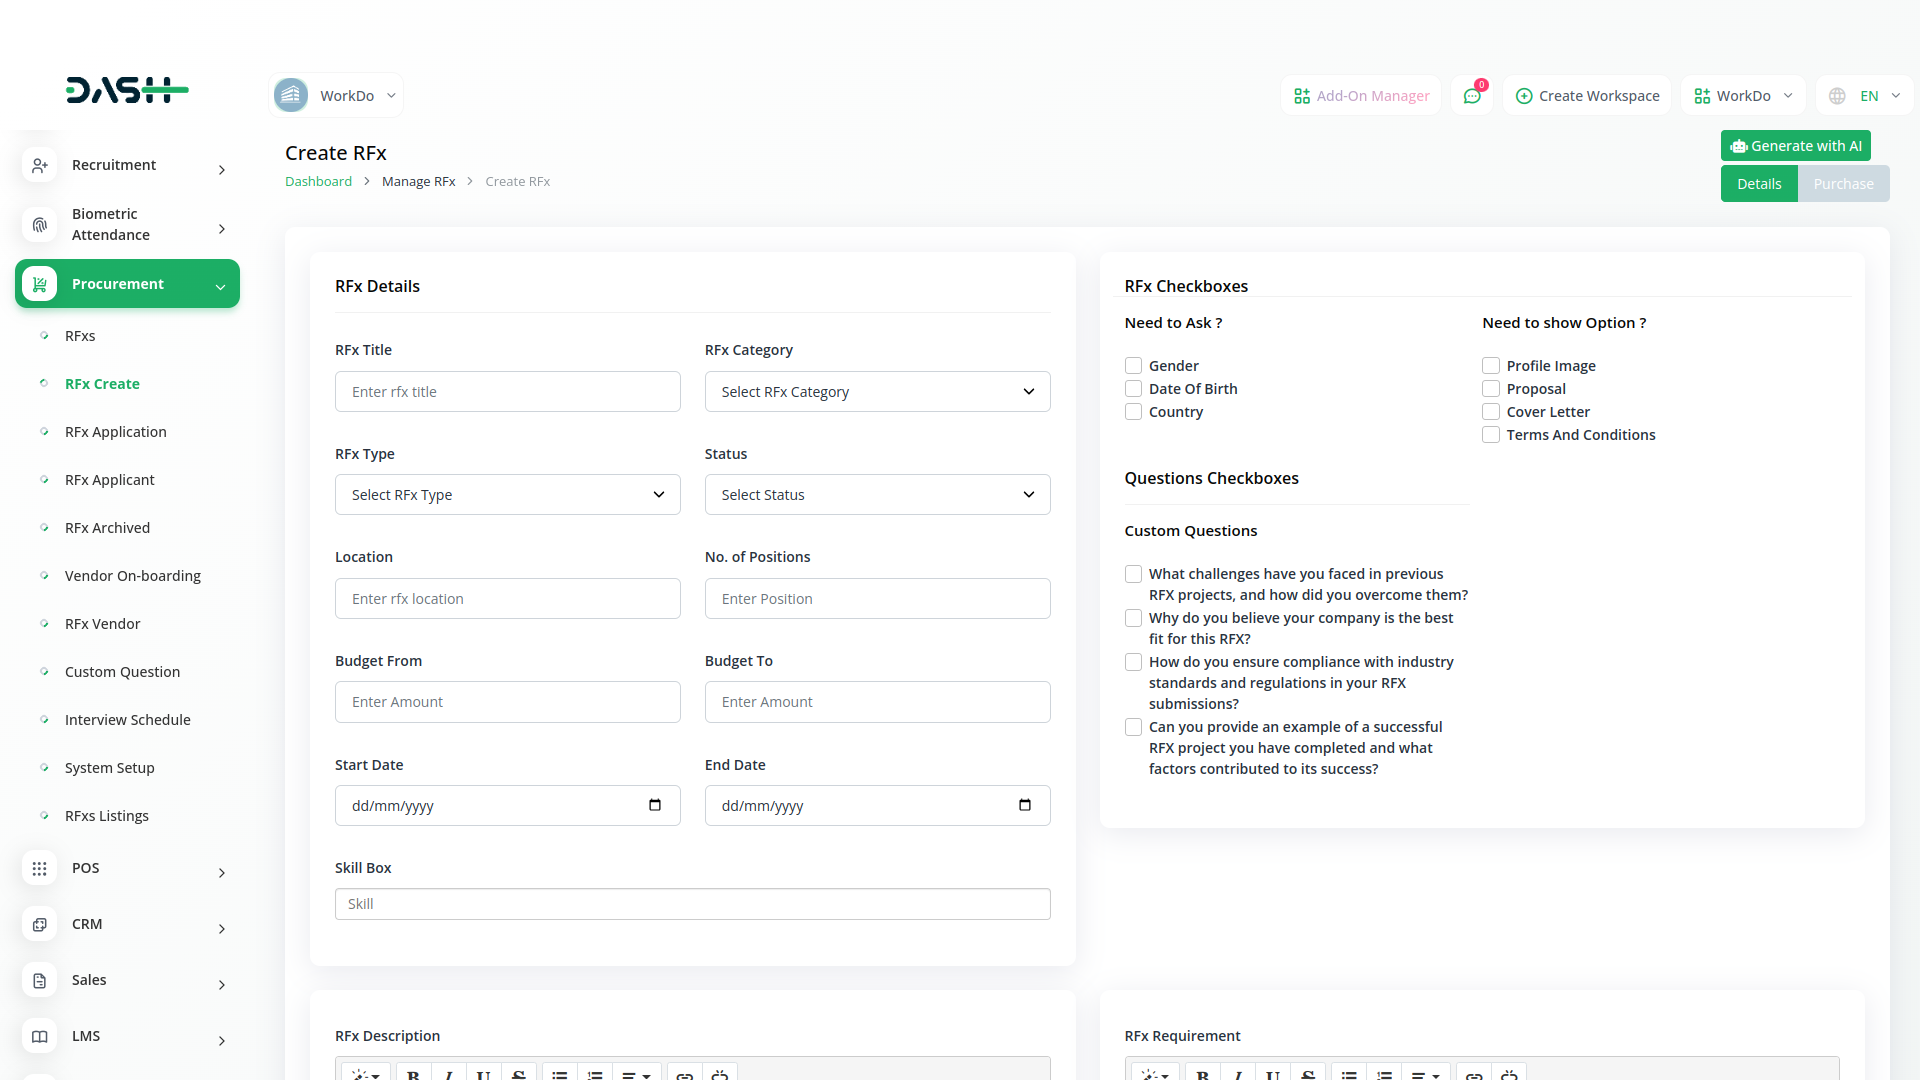Viewport: 1920px width, 1080px height.
Task: Click the Recruitment sidebar icon
Action: [x=39, y=165]
